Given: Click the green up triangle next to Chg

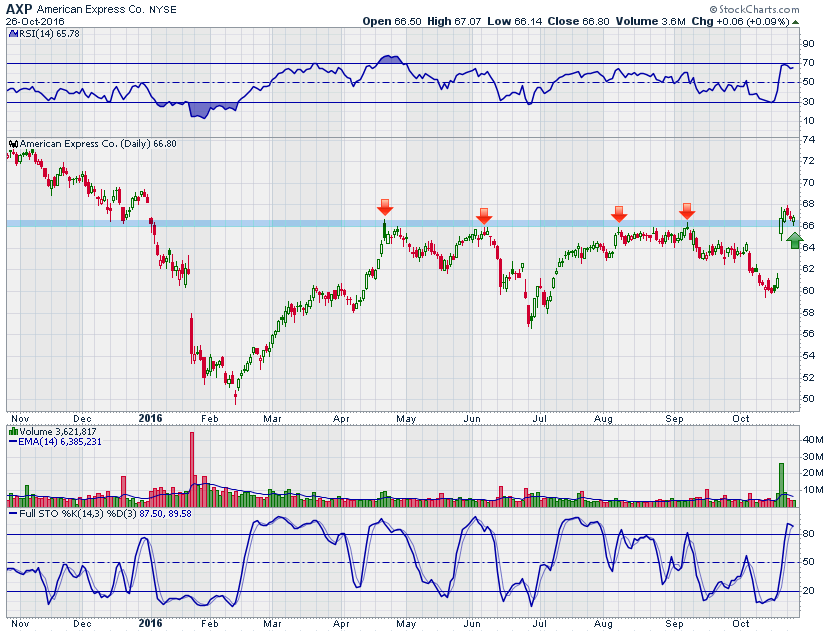Looking at the screenshot, I should tap(795, 22).
